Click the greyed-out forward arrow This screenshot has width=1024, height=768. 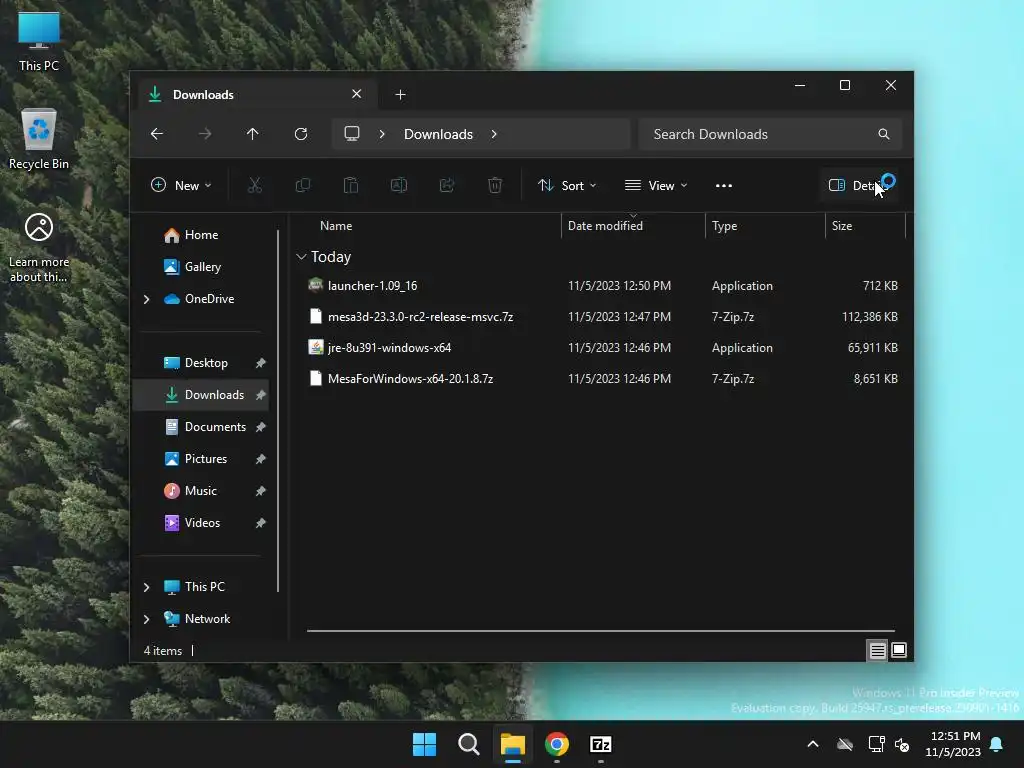point(205,134)
